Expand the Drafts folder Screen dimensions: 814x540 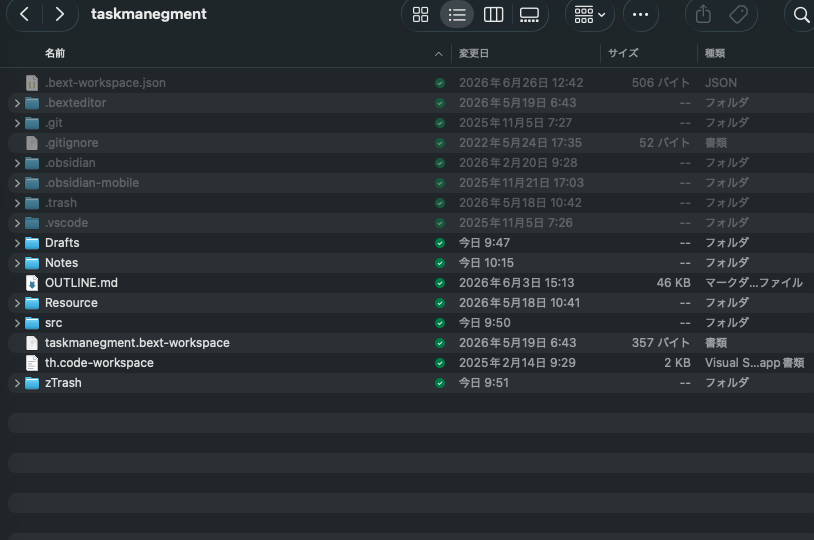click(17, 243)
